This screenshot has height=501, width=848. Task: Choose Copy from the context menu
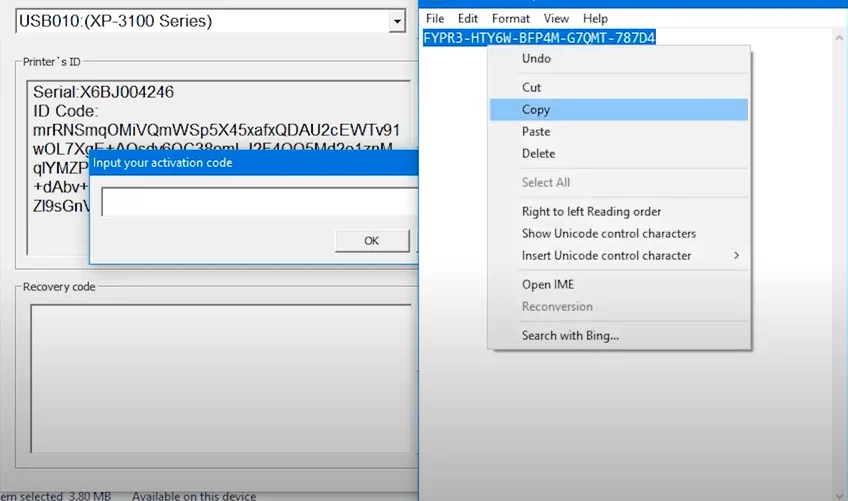pyautogui.click(x=536, y=110)
